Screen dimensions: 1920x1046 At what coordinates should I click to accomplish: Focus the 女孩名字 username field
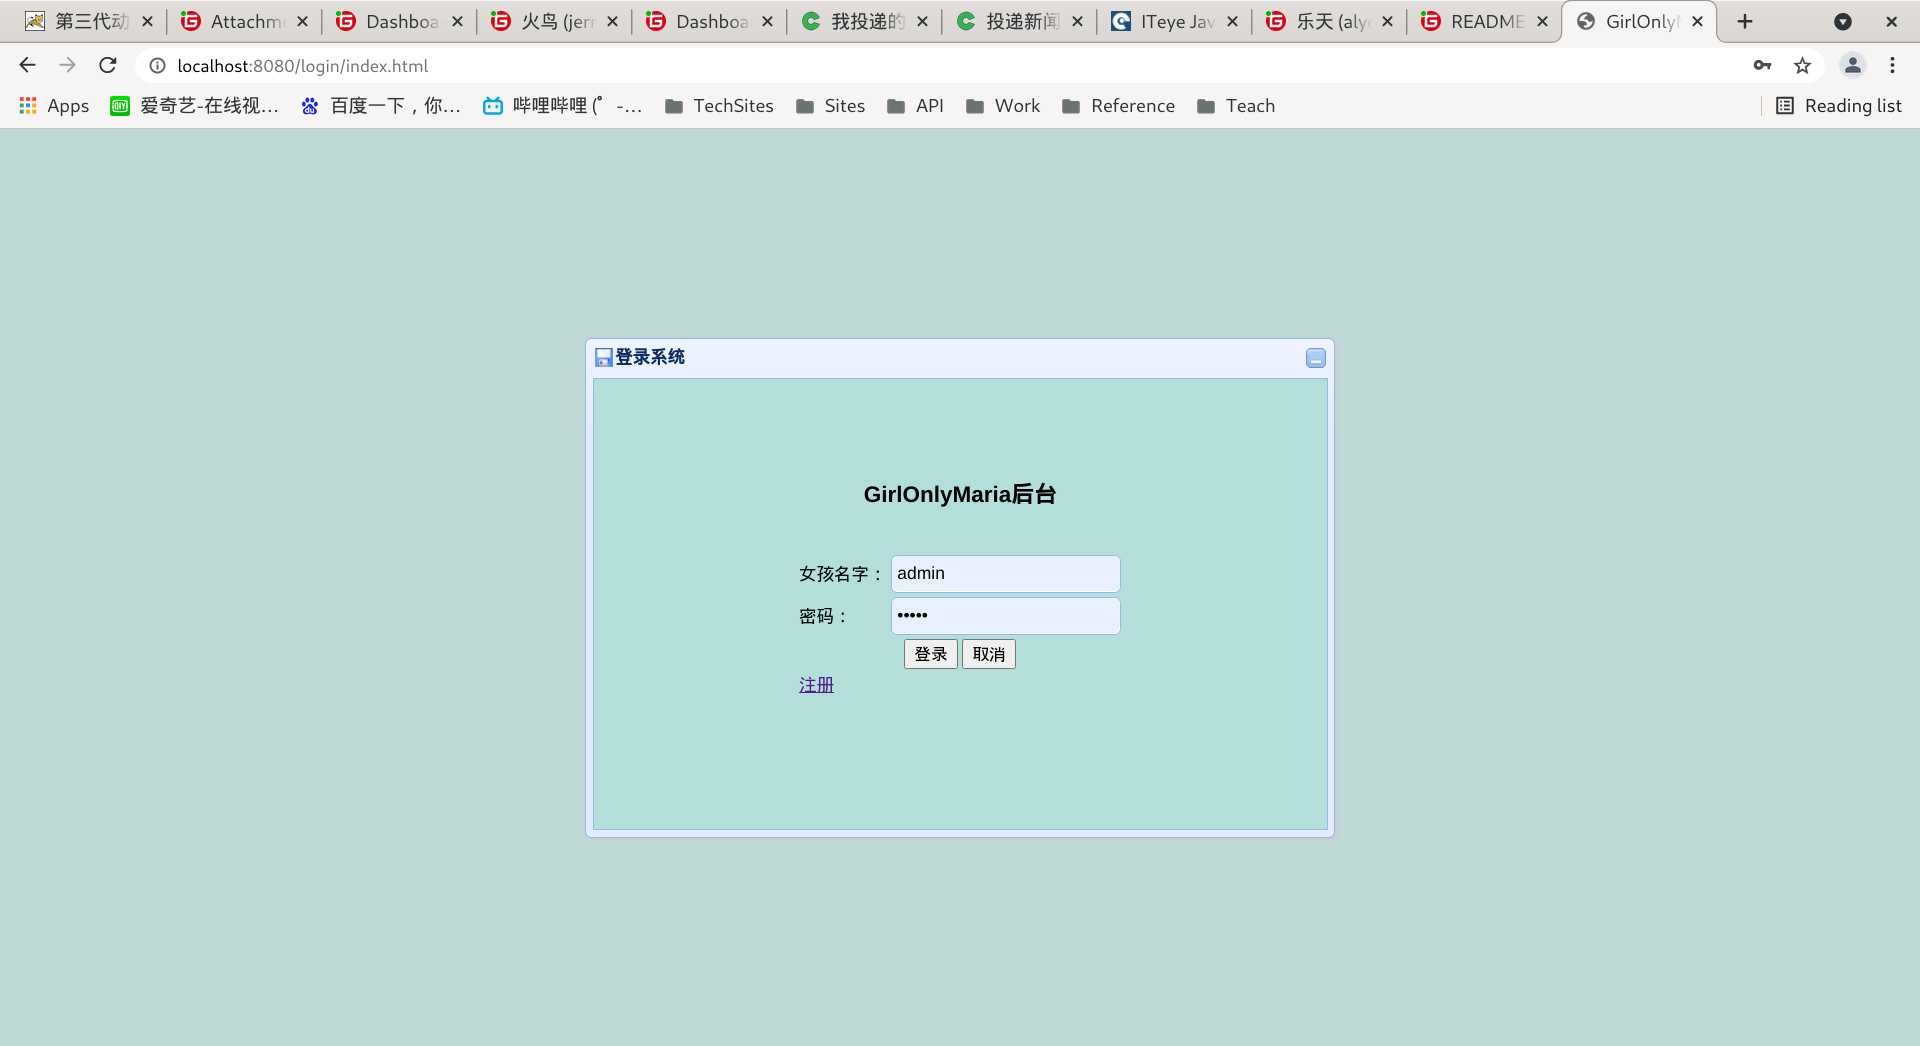coord(1005,574)
